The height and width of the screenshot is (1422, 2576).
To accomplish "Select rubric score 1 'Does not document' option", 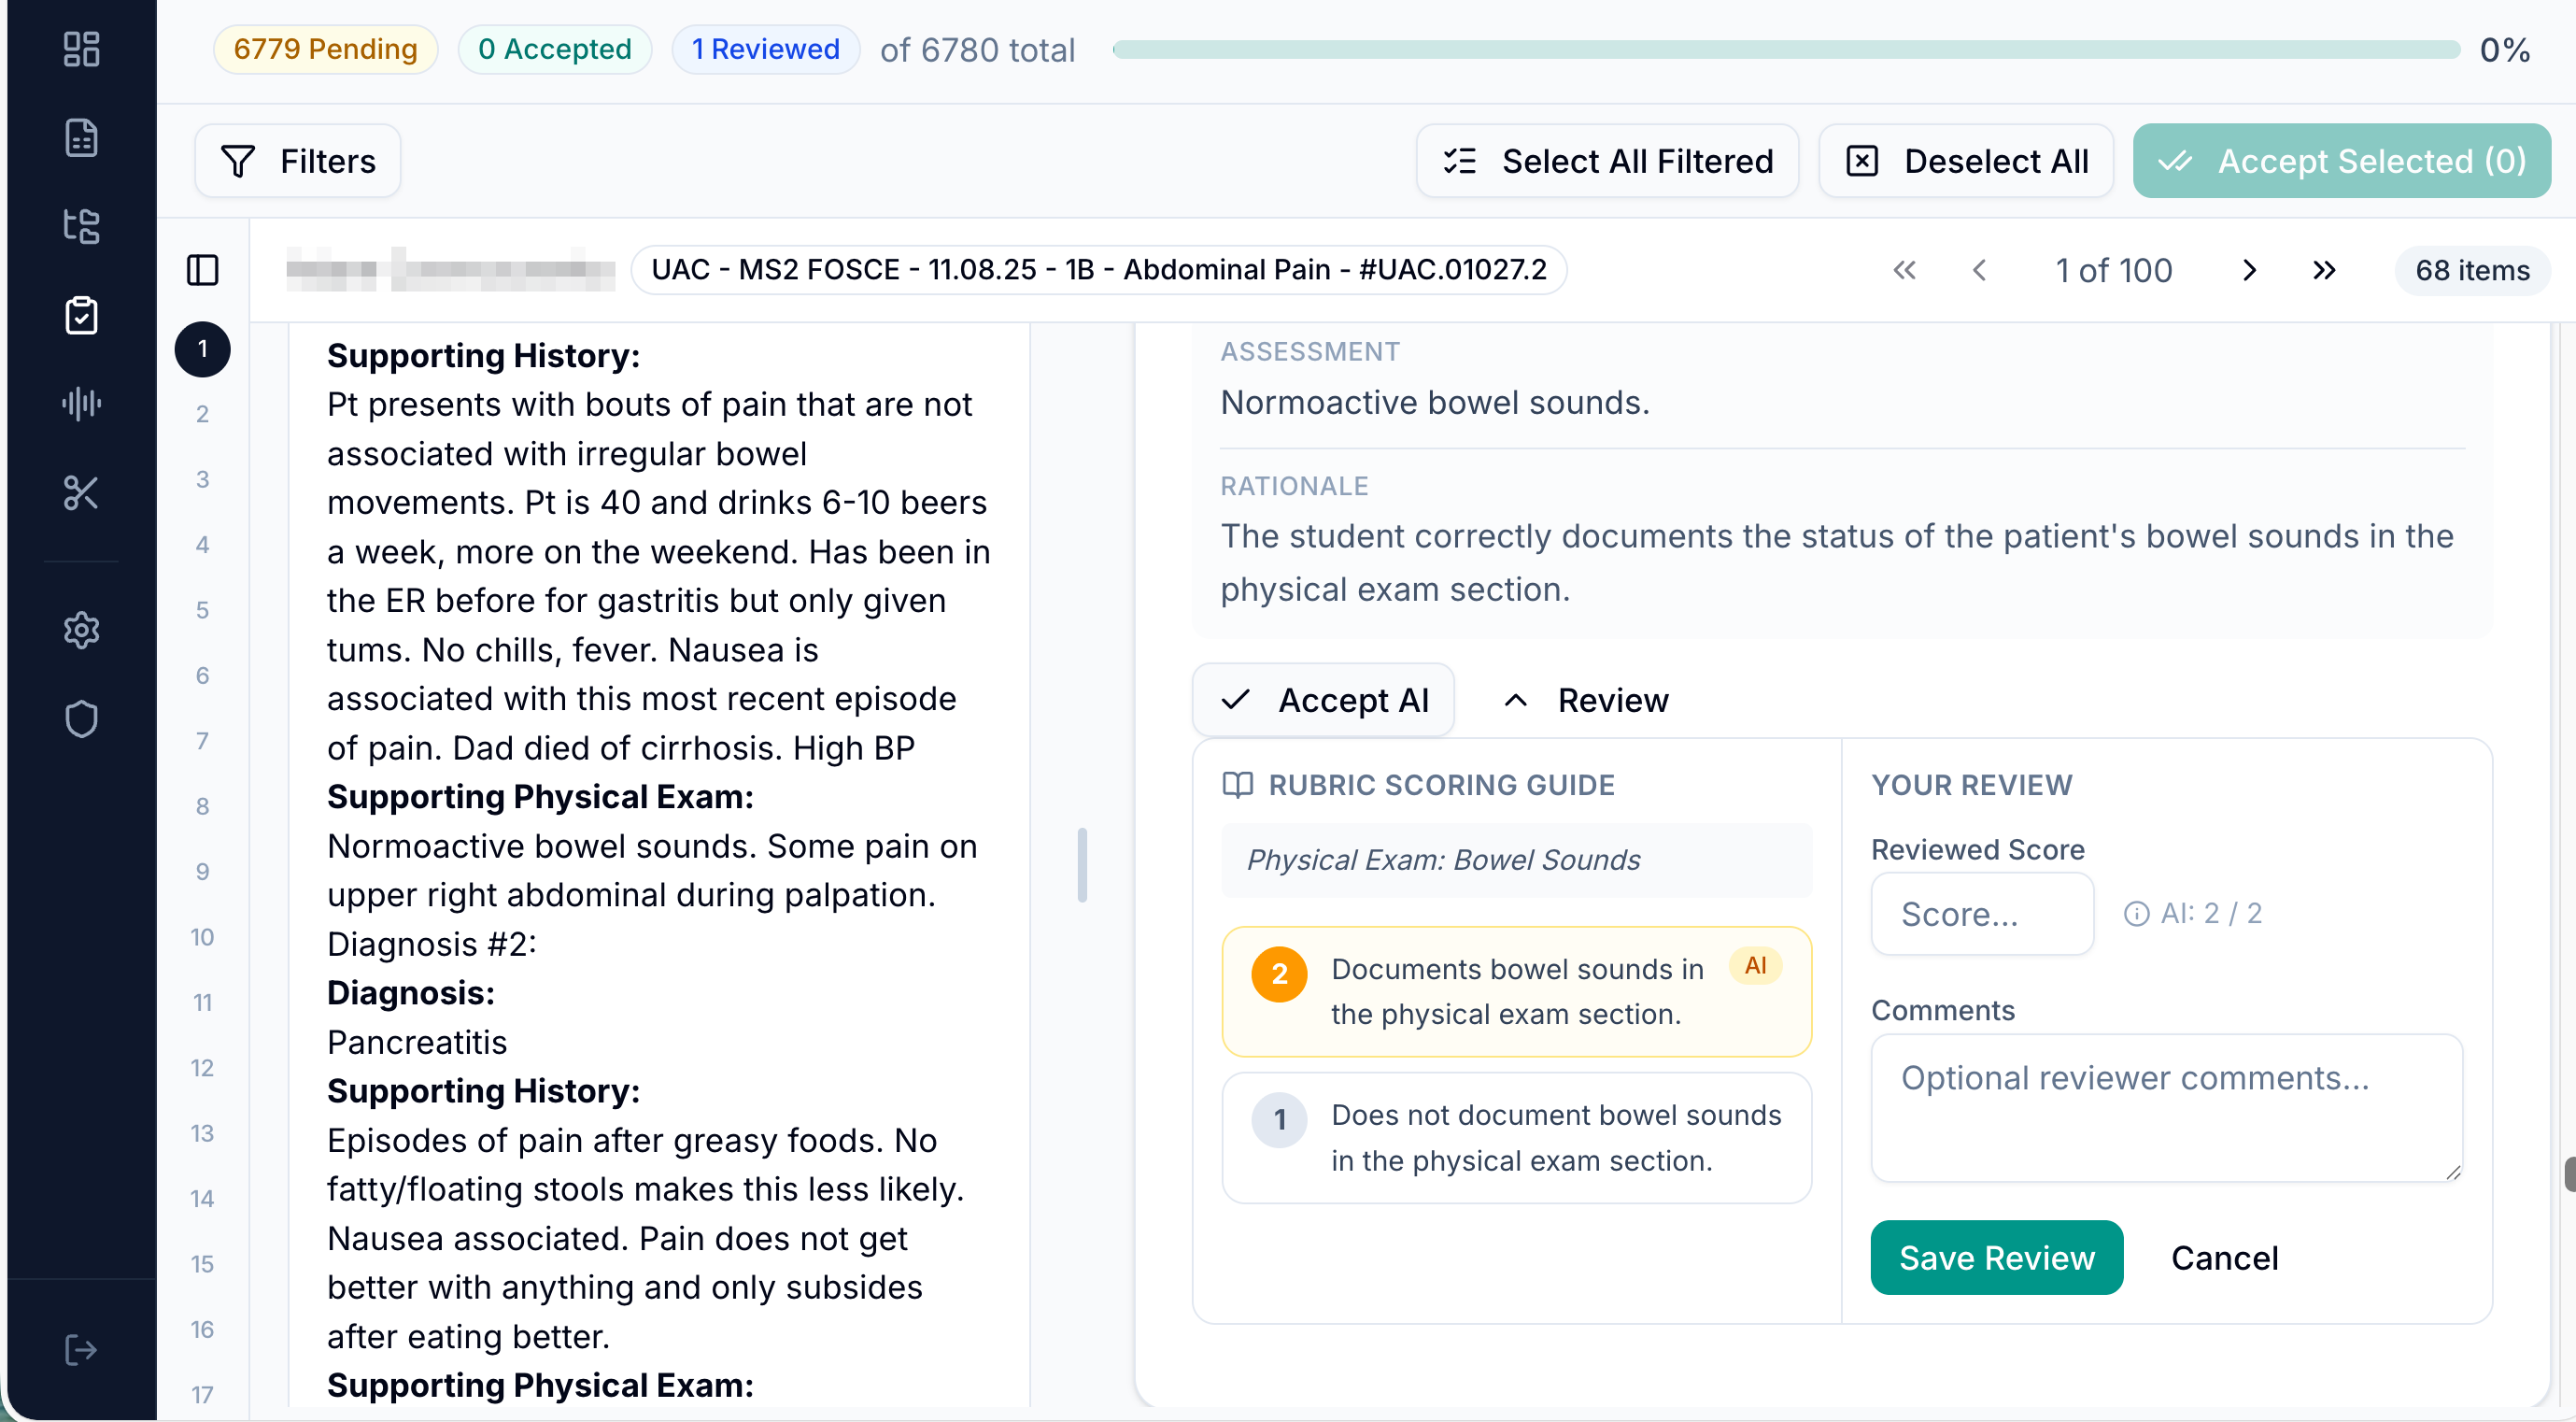I will 1516,1137.
